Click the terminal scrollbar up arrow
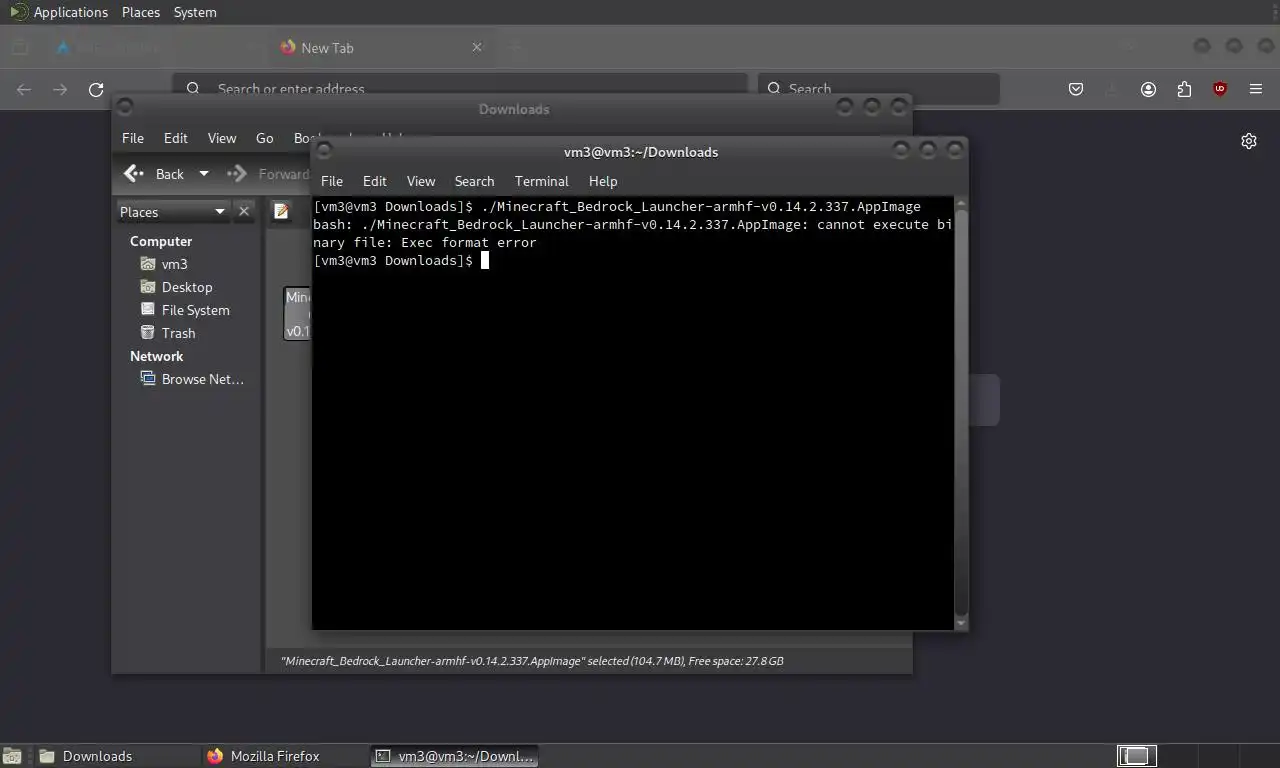 point(961,204)
